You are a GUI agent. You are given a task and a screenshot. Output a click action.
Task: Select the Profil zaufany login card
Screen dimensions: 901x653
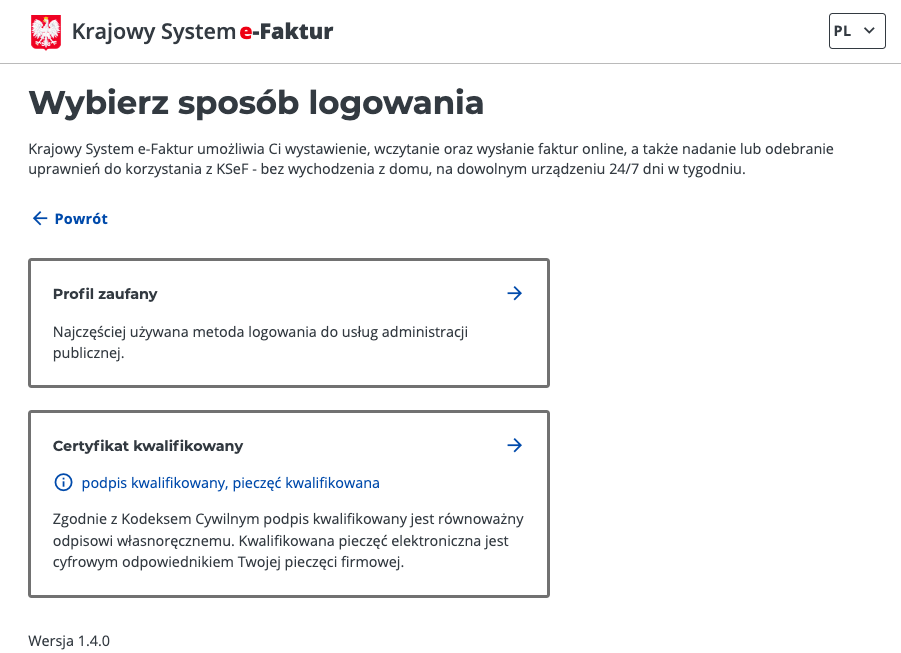[289, 323]
